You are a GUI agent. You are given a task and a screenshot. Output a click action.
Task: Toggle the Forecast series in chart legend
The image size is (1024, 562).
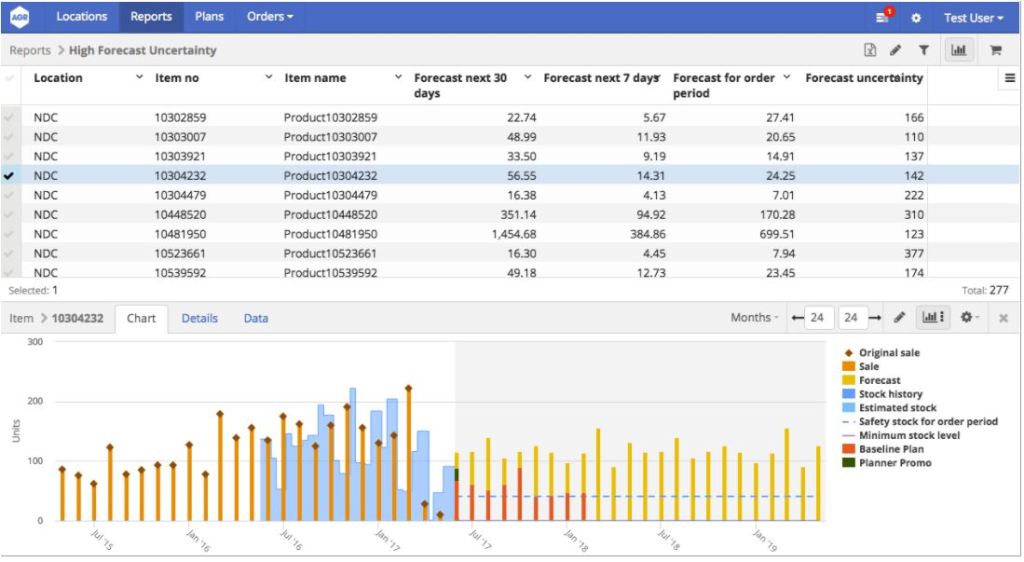pos(879,380)
